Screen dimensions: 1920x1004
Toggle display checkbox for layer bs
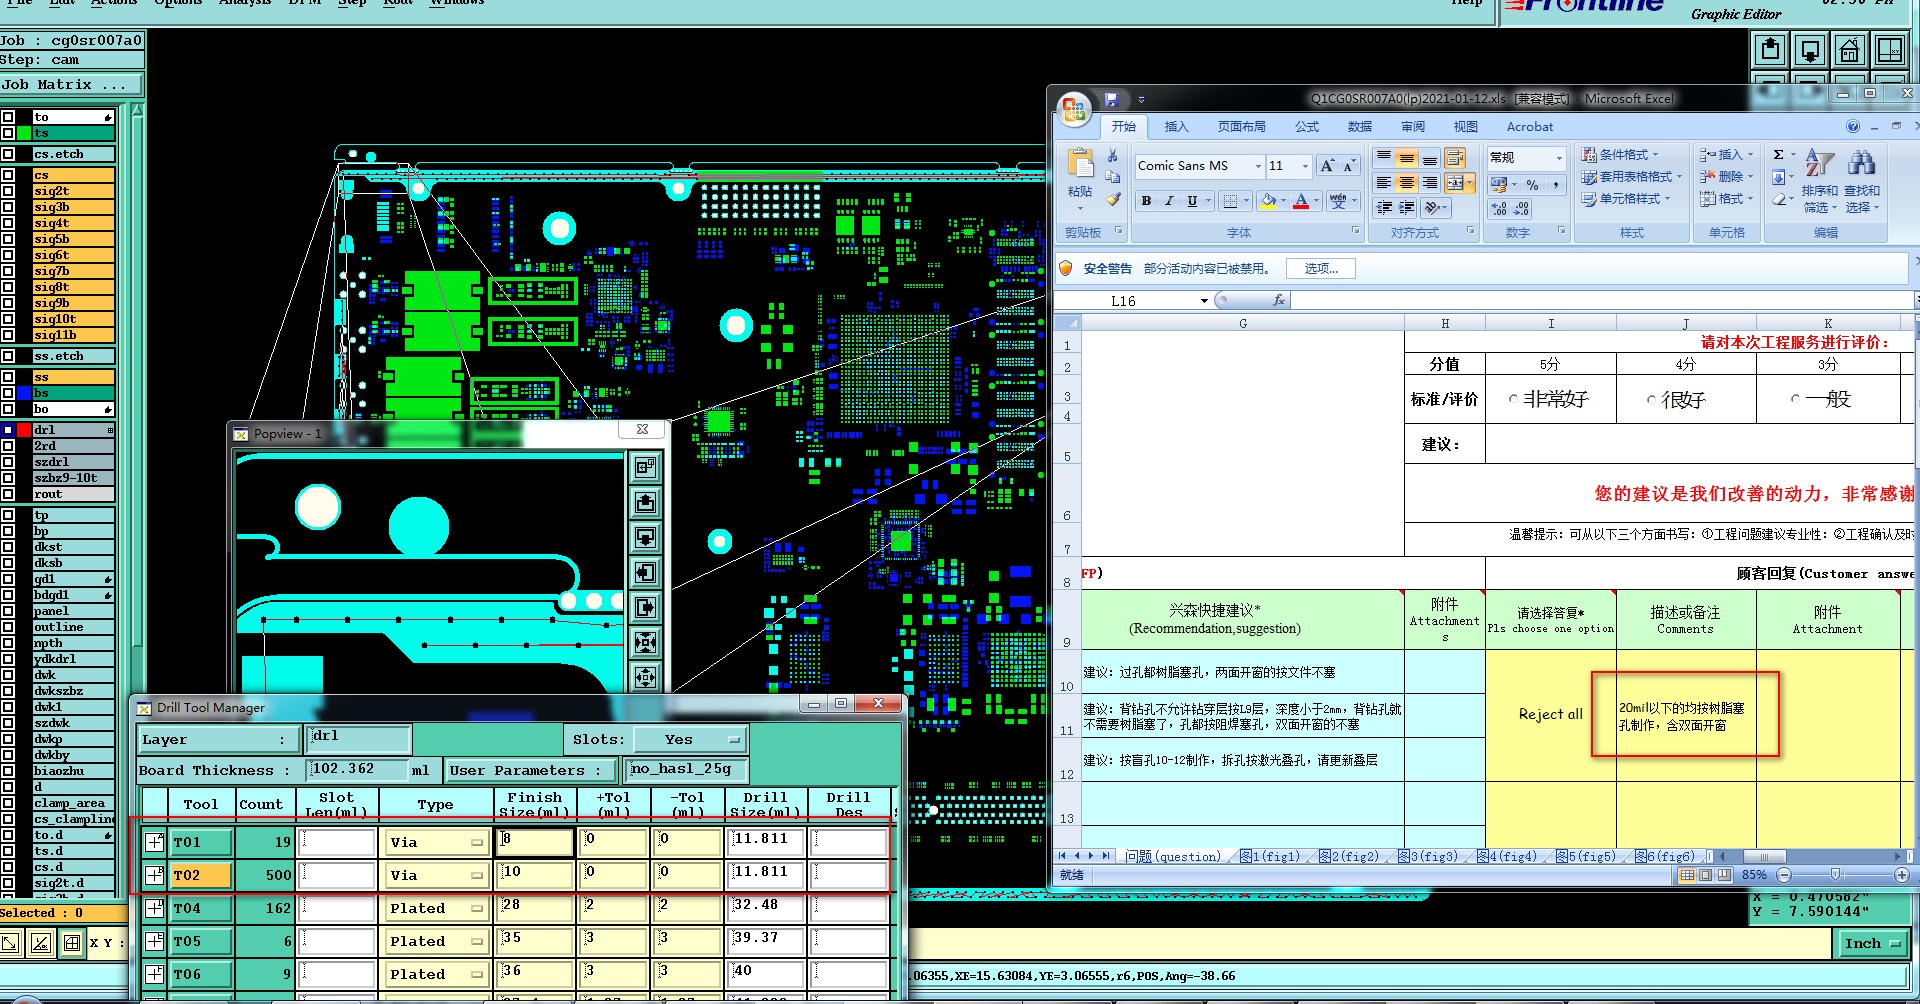click(x=8, y=393)
